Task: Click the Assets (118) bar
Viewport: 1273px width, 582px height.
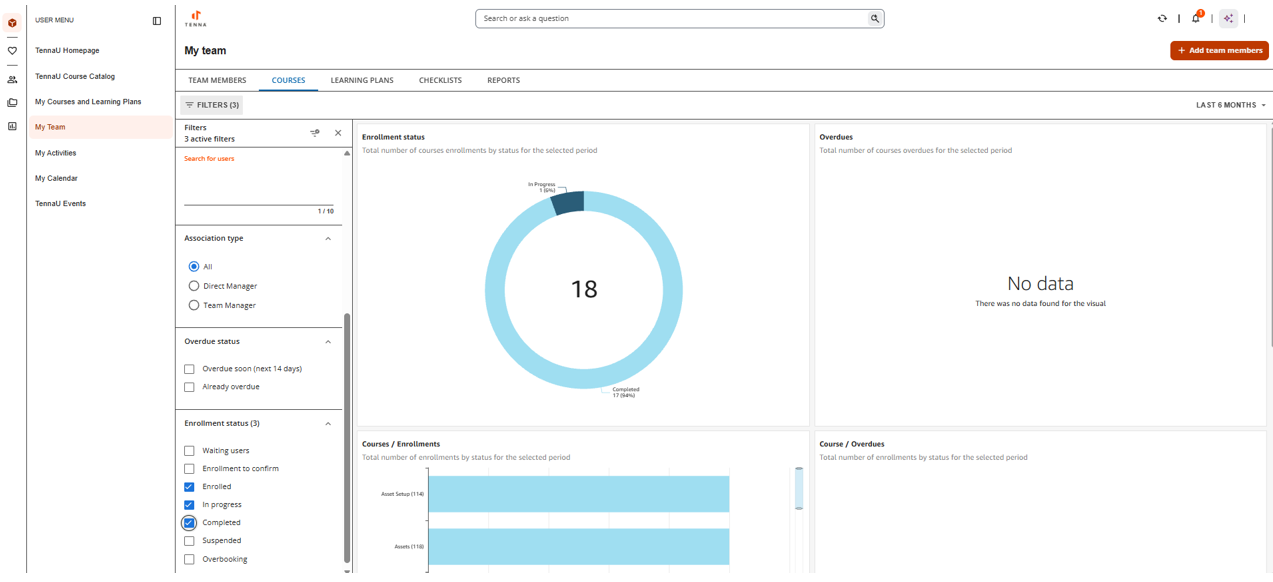Action: pyautogui.click(x=580, y=546)
